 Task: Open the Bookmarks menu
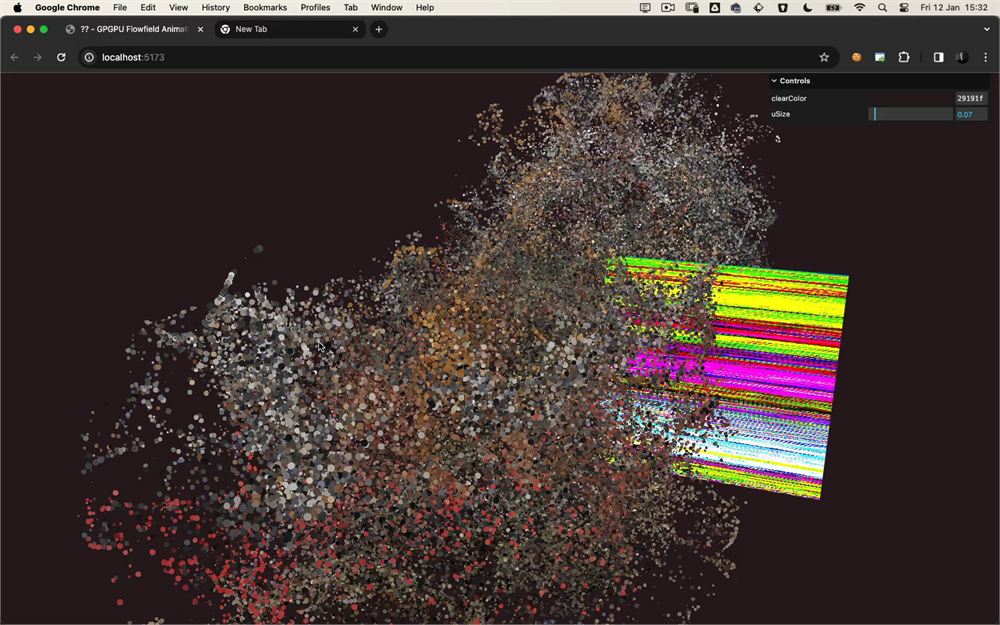pos(265,8)
